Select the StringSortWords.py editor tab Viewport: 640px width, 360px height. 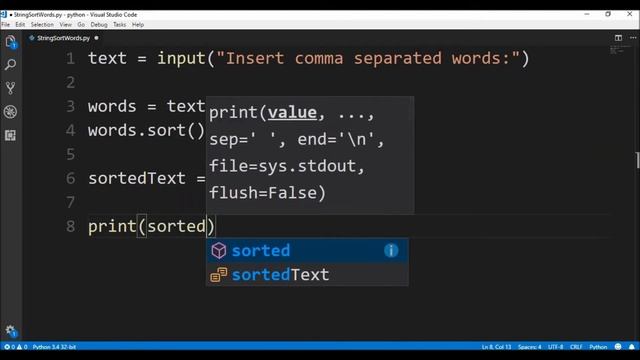point(63,38)
